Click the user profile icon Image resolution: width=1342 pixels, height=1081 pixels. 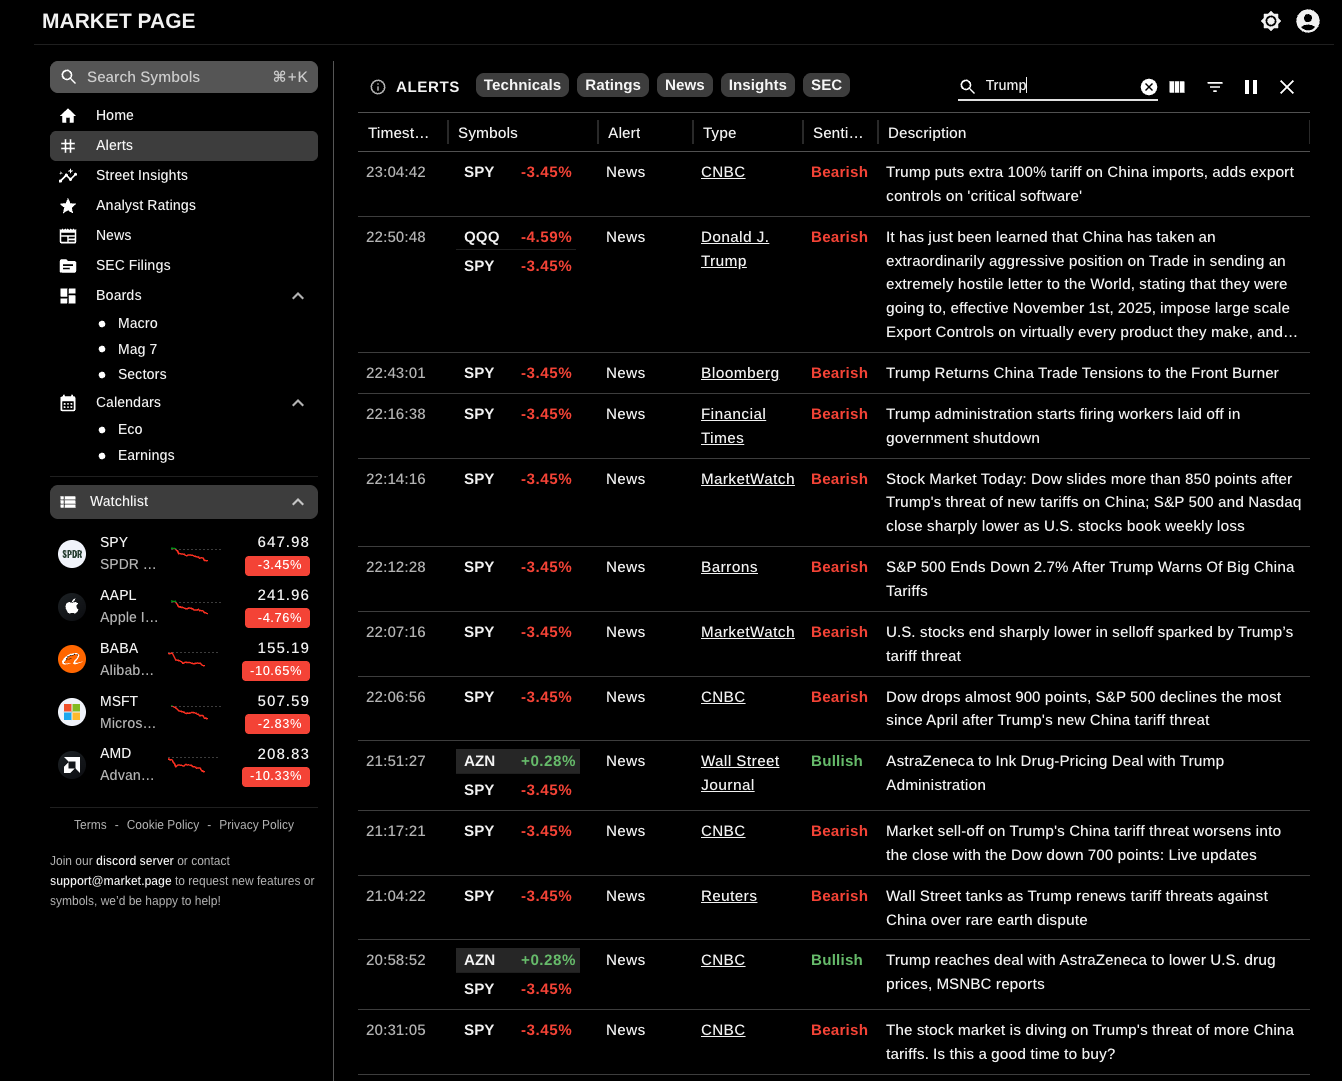1307,20
